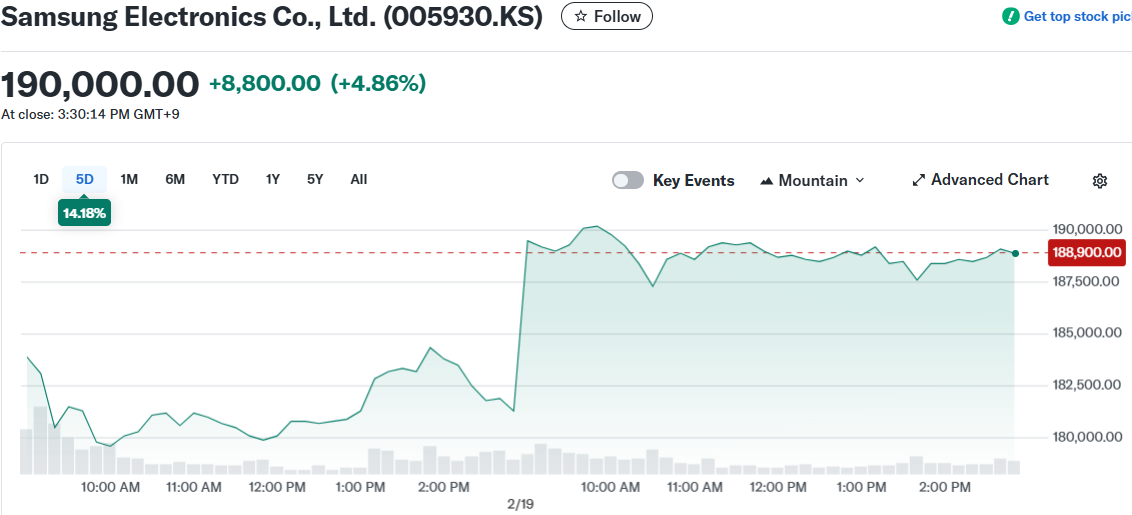Switch chart to 5Y range
The width and height of the screenshot is (1132, 515).
pyautogui.click(x=315, y=179)
